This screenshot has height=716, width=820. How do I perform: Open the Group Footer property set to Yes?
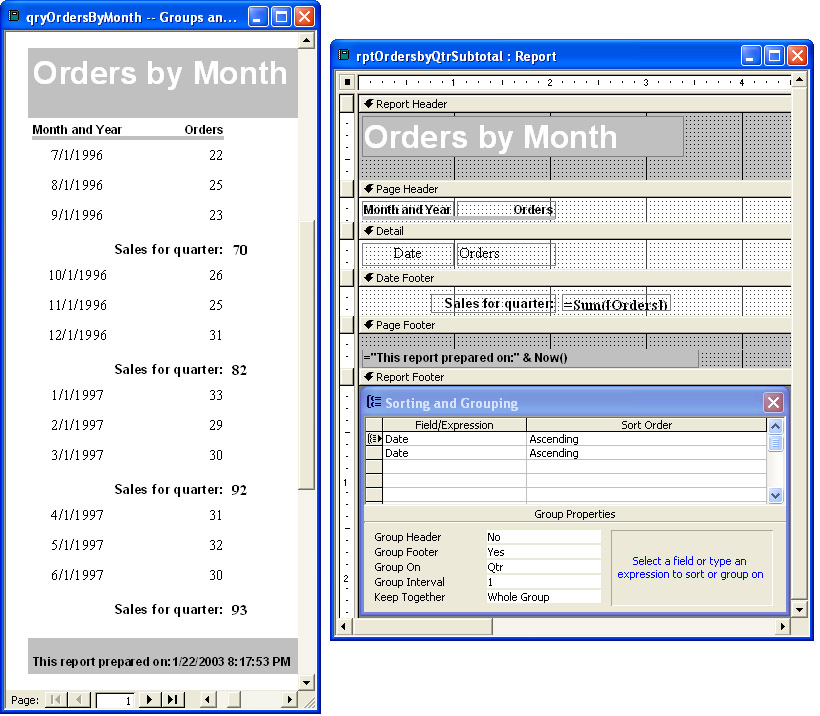542,552
